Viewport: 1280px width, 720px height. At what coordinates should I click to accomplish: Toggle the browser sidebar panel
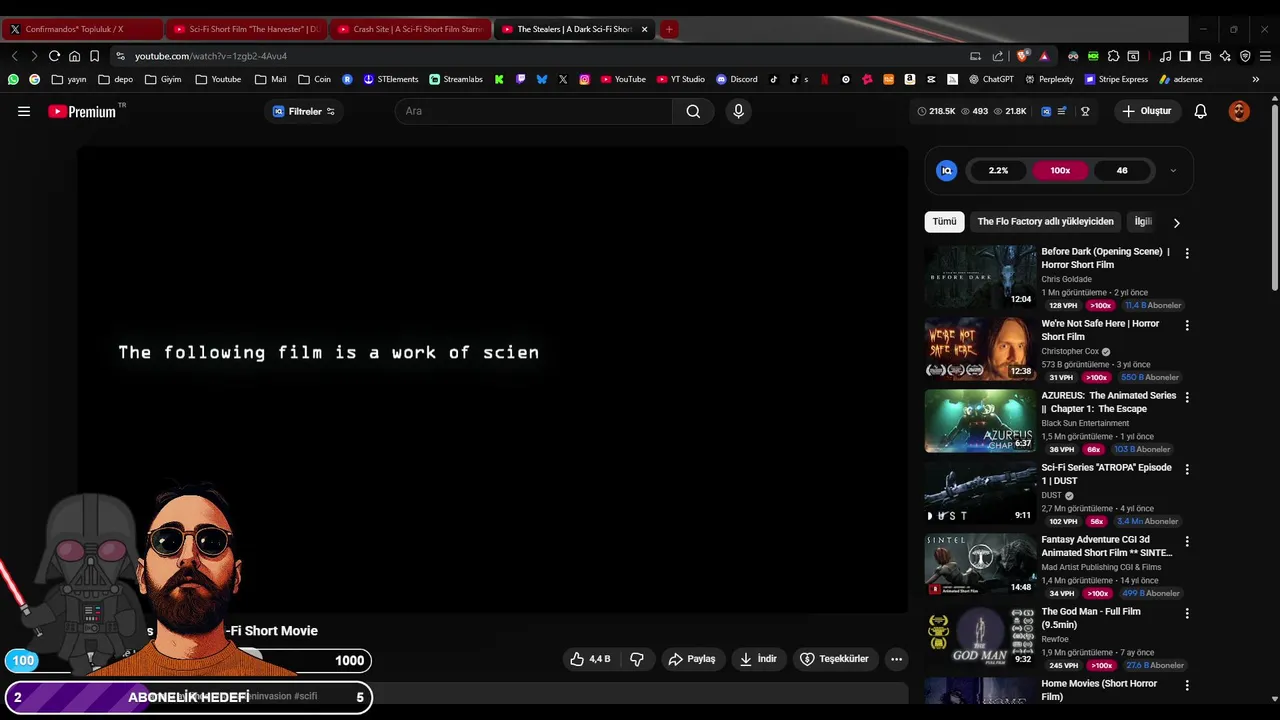click(1185, 56)
